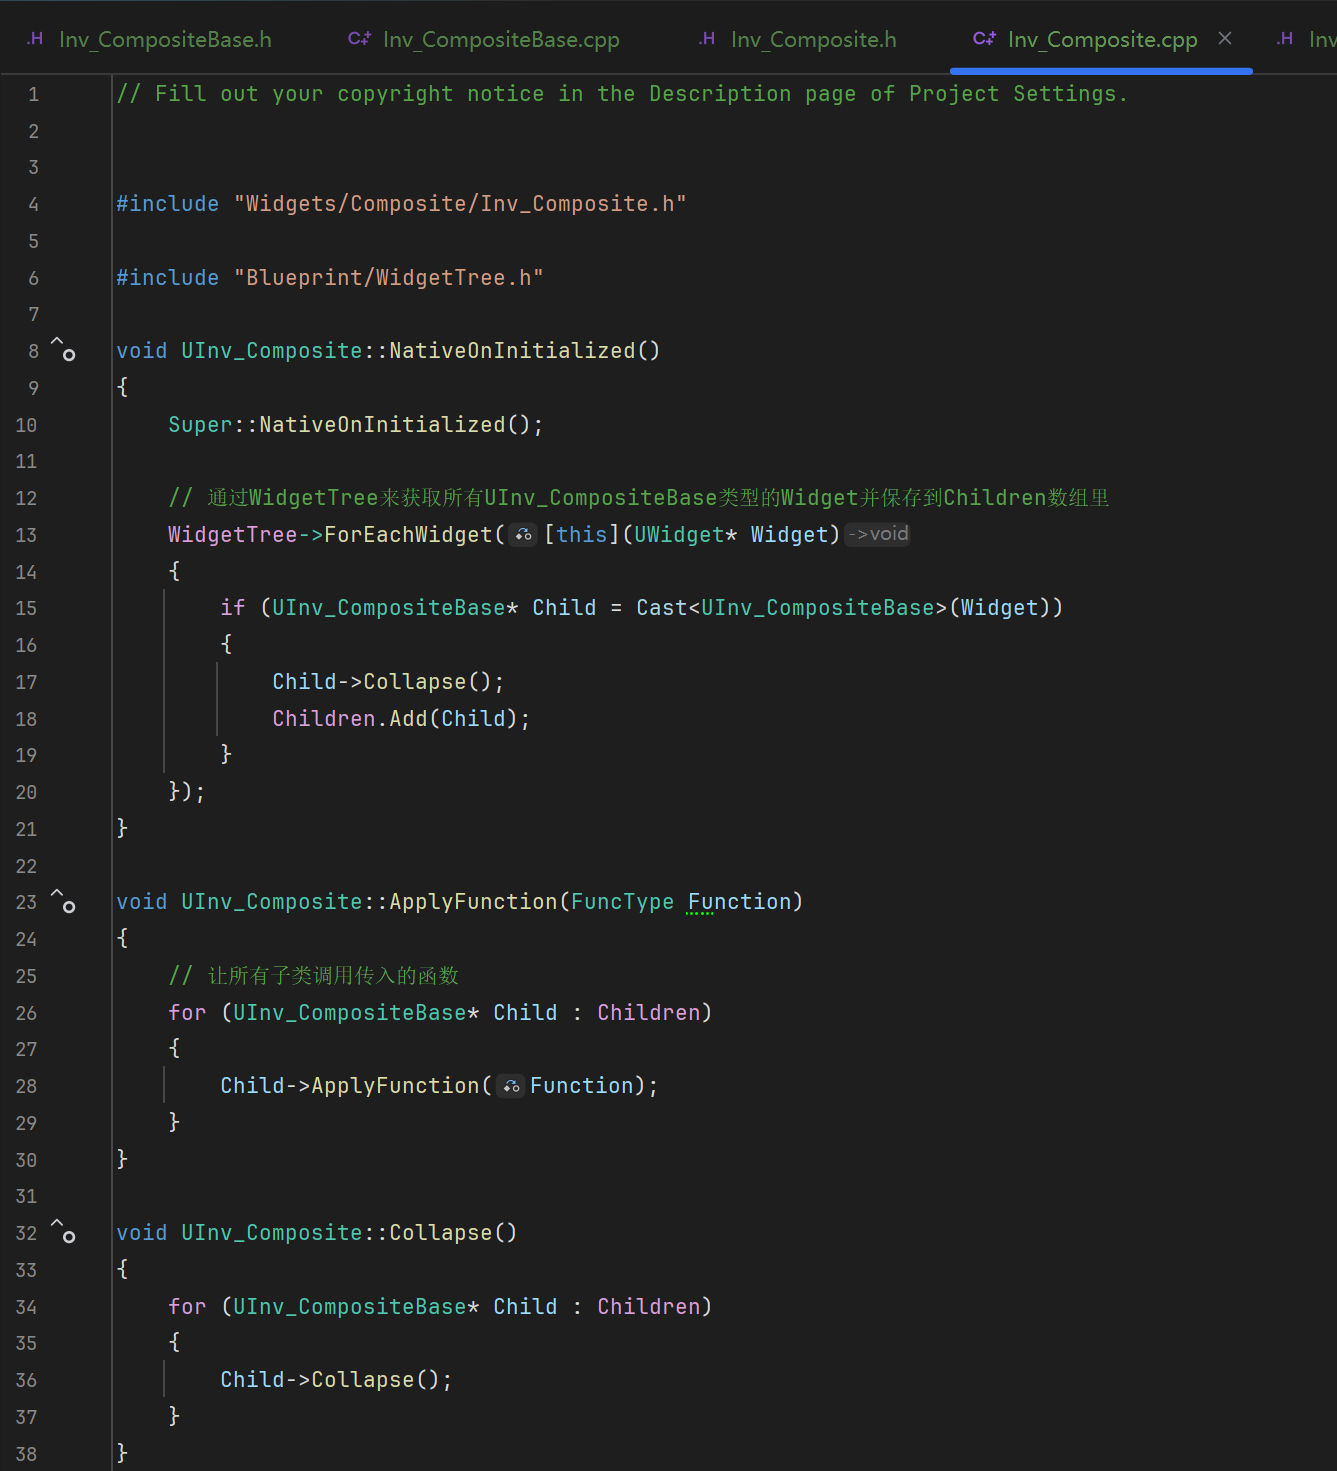Click Children in the for loop on line 26
The height and width of the screenshot is (1471, 1337).
pos(649,1013)
